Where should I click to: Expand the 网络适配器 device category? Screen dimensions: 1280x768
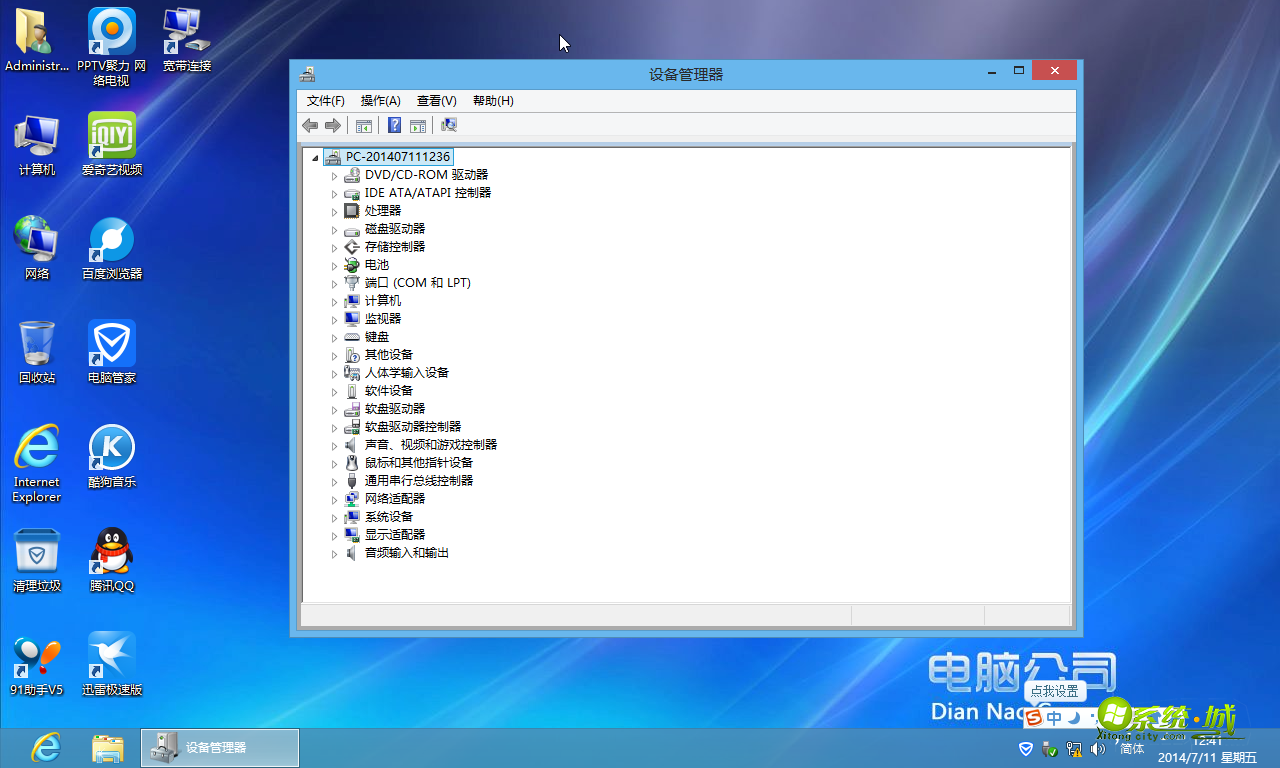coord(335,498)
